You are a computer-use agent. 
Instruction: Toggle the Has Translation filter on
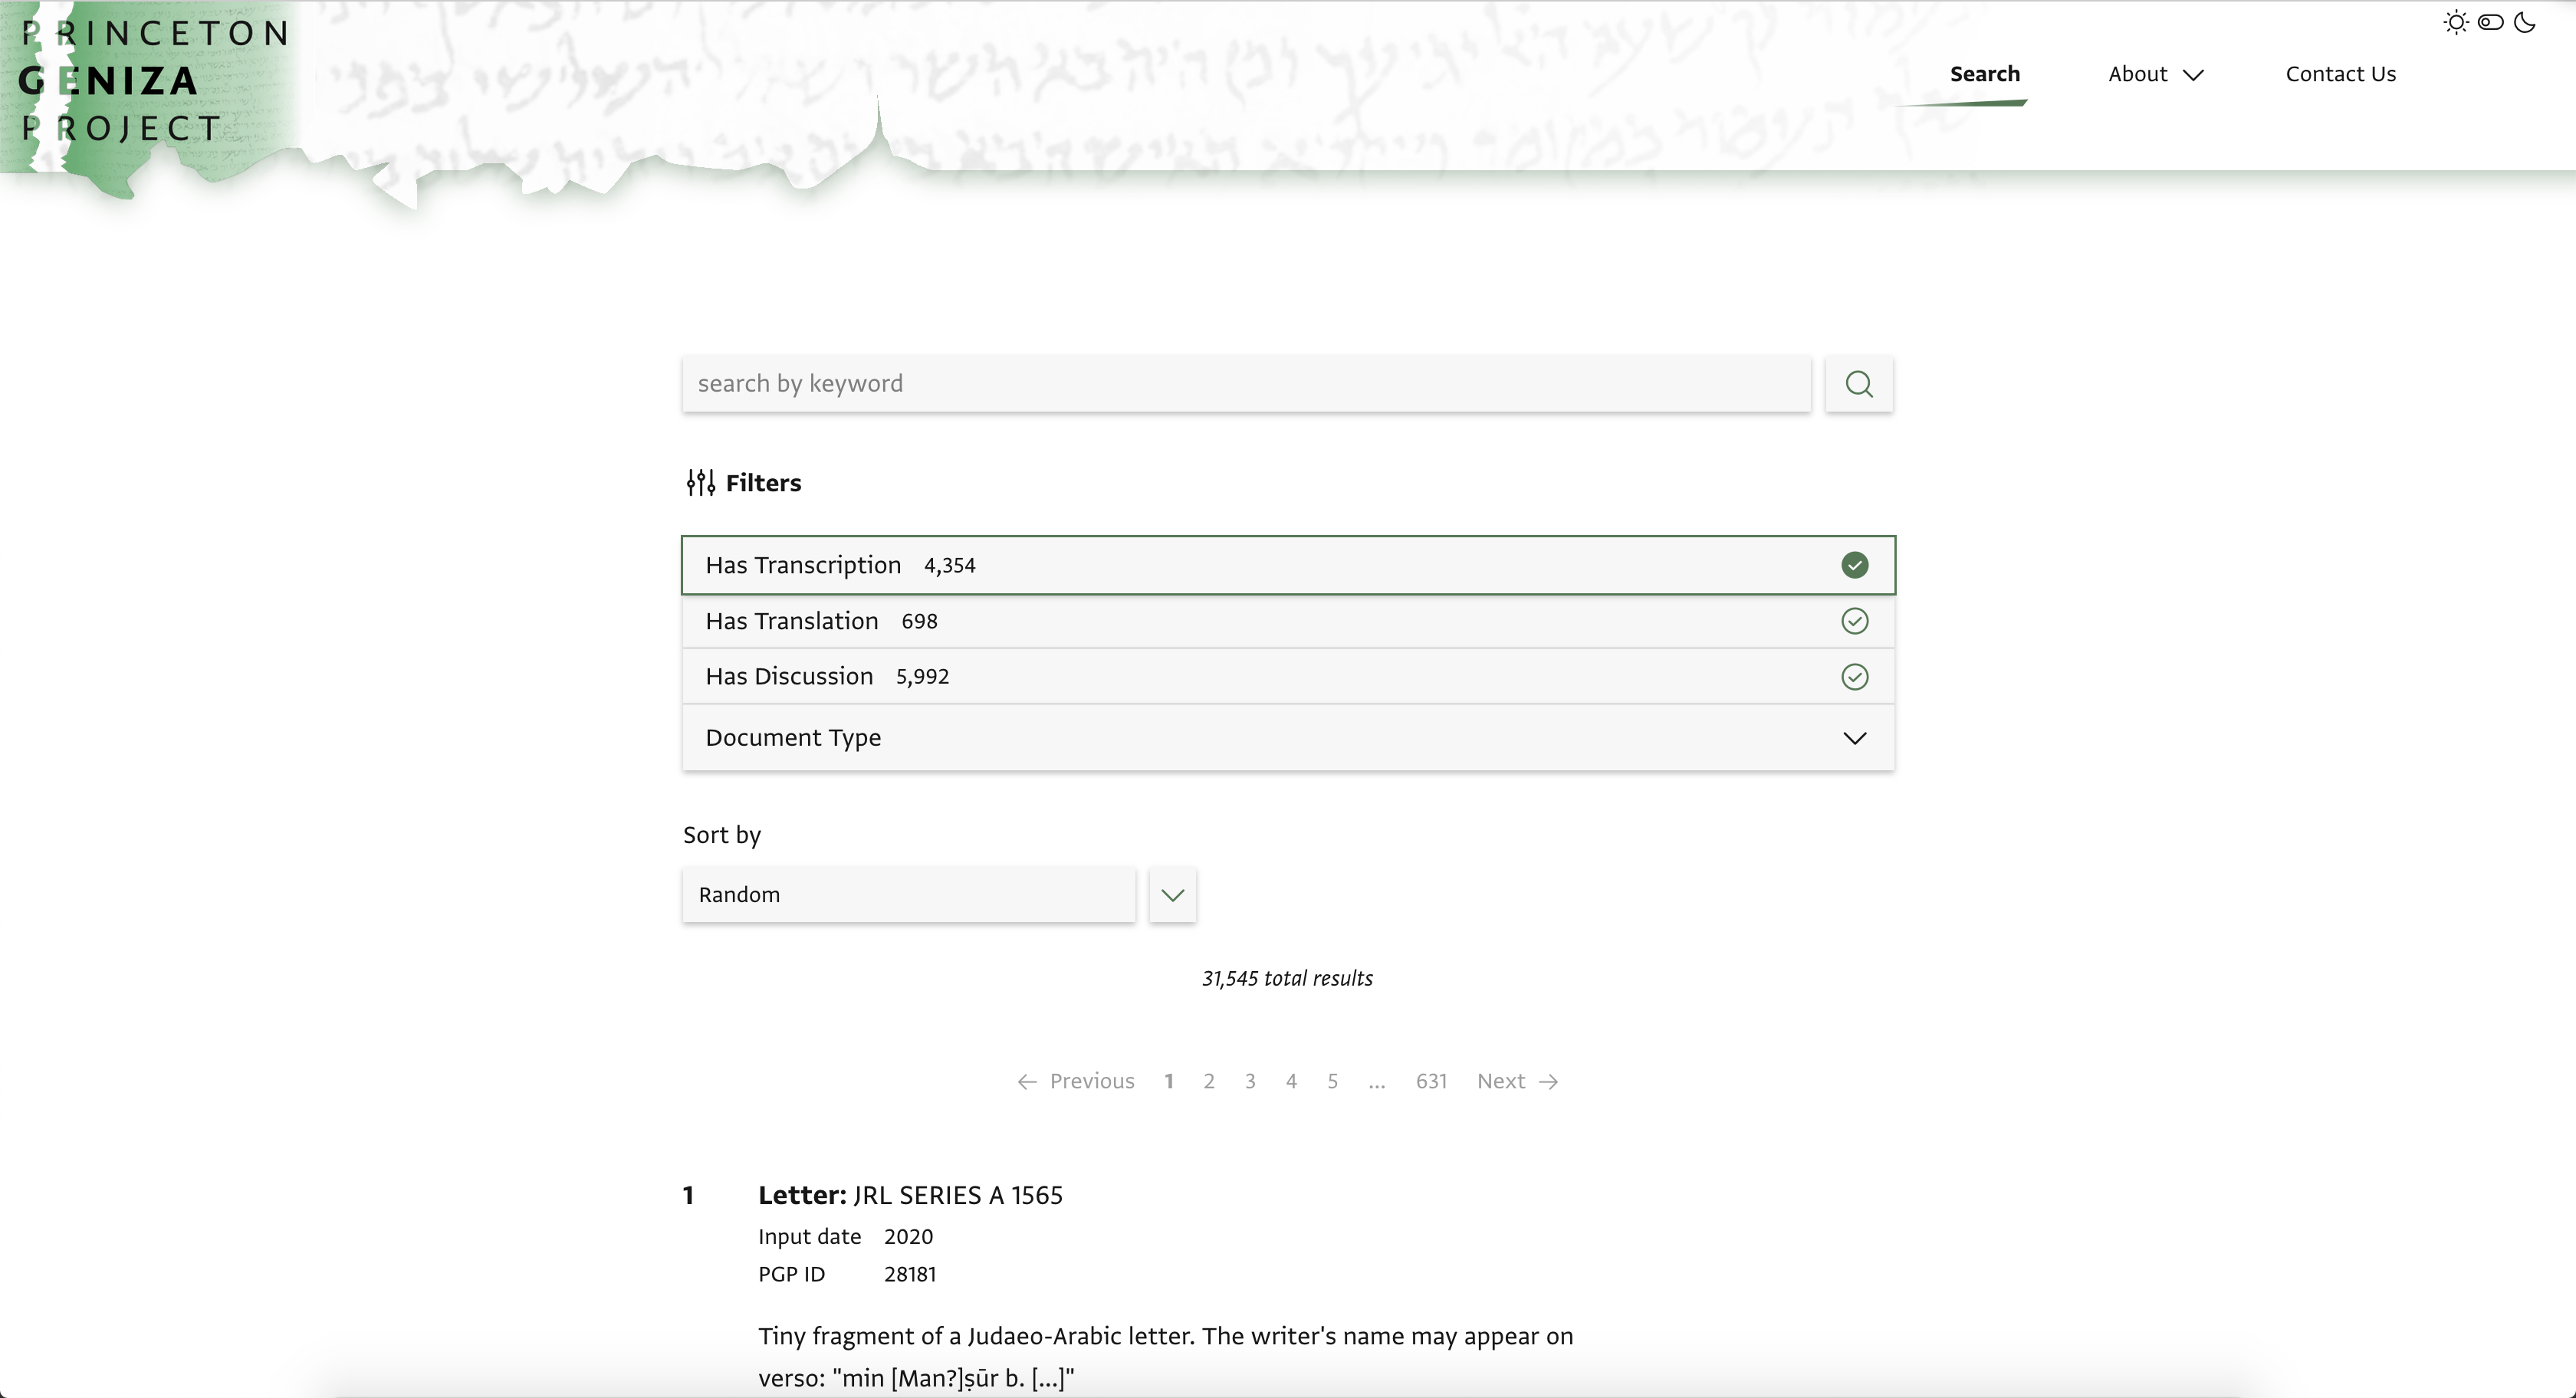tap(1855, 620)
